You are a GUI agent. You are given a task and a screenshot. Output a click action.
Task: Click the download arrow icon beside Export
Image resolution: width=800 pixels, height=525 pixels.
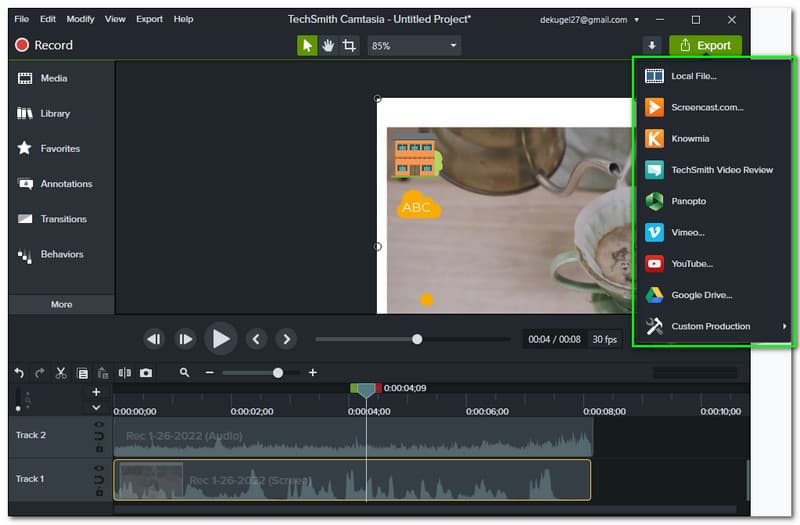click(x=652, y=45)
